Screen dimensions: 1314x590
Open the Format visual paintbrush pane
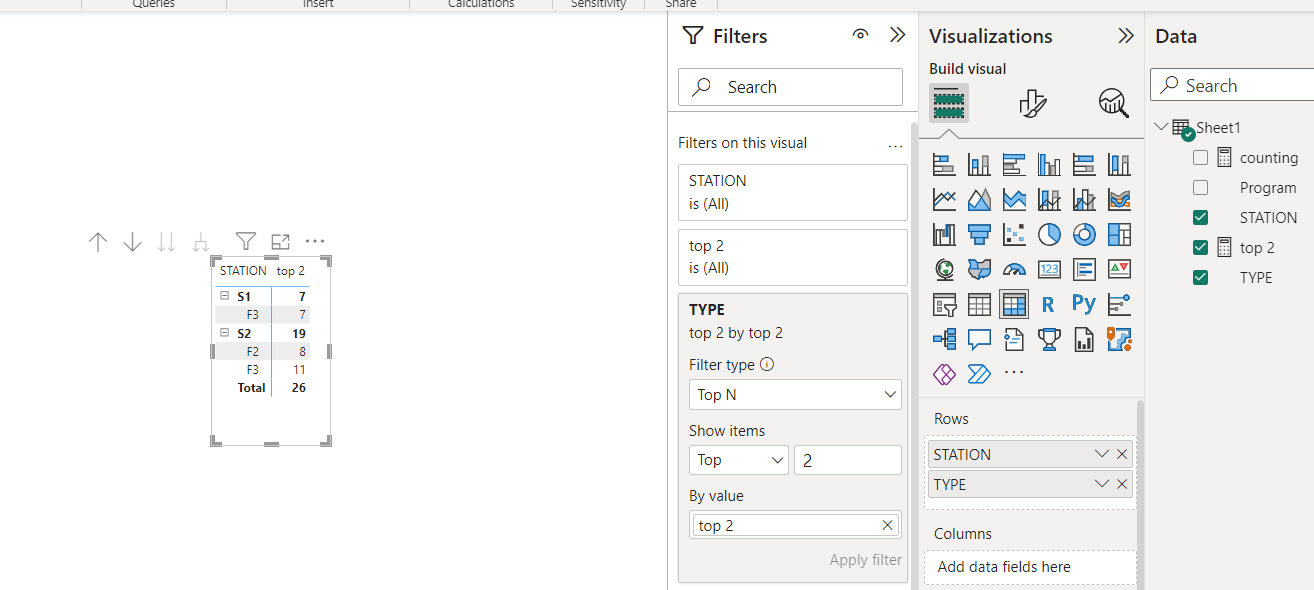tap(1032, 103)
